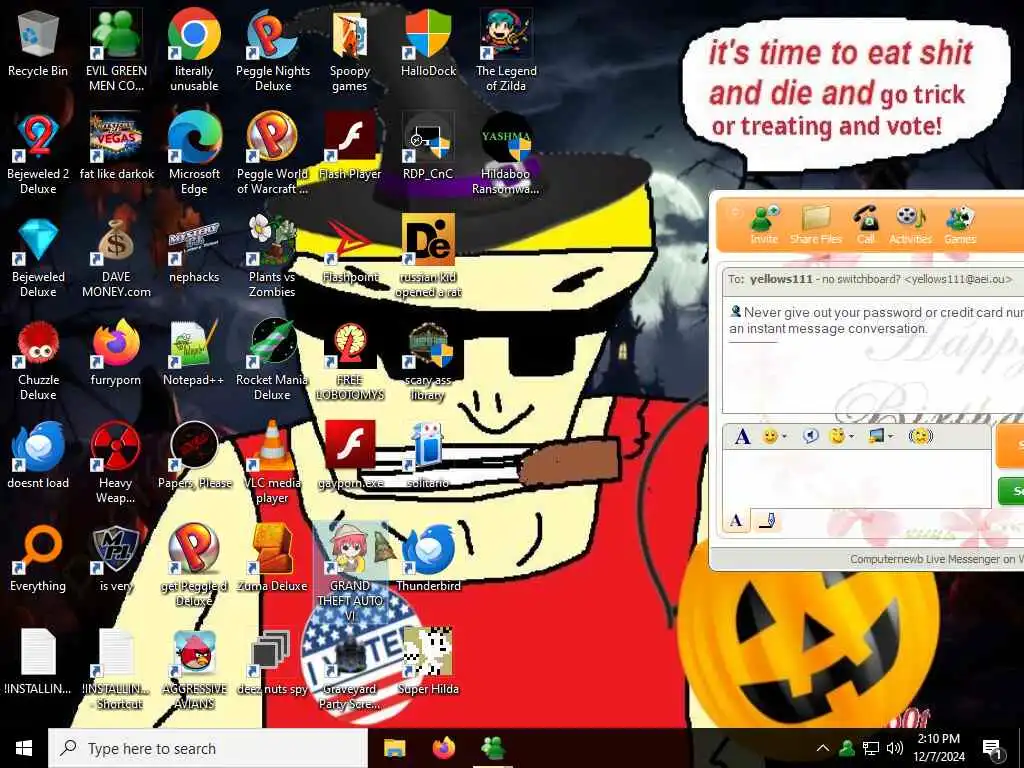Send a nudge with the shaking emoticon

pyautogui.click(x=921, y=436)
